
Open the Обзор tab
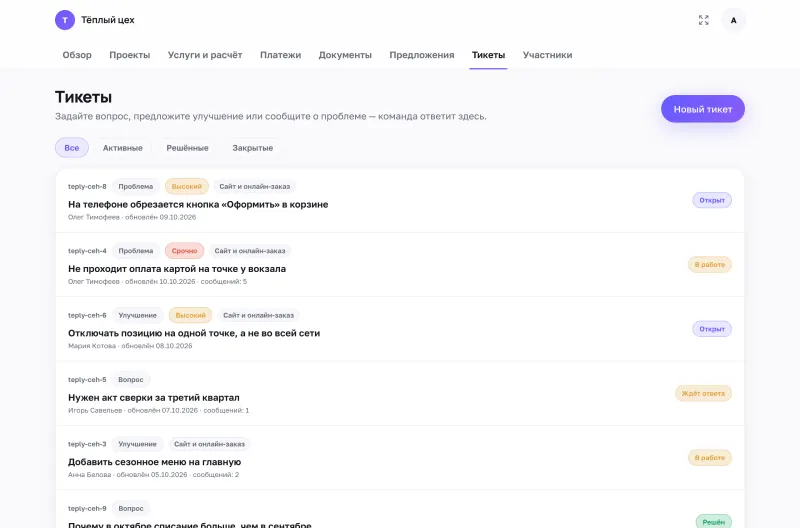pos(77,55)
